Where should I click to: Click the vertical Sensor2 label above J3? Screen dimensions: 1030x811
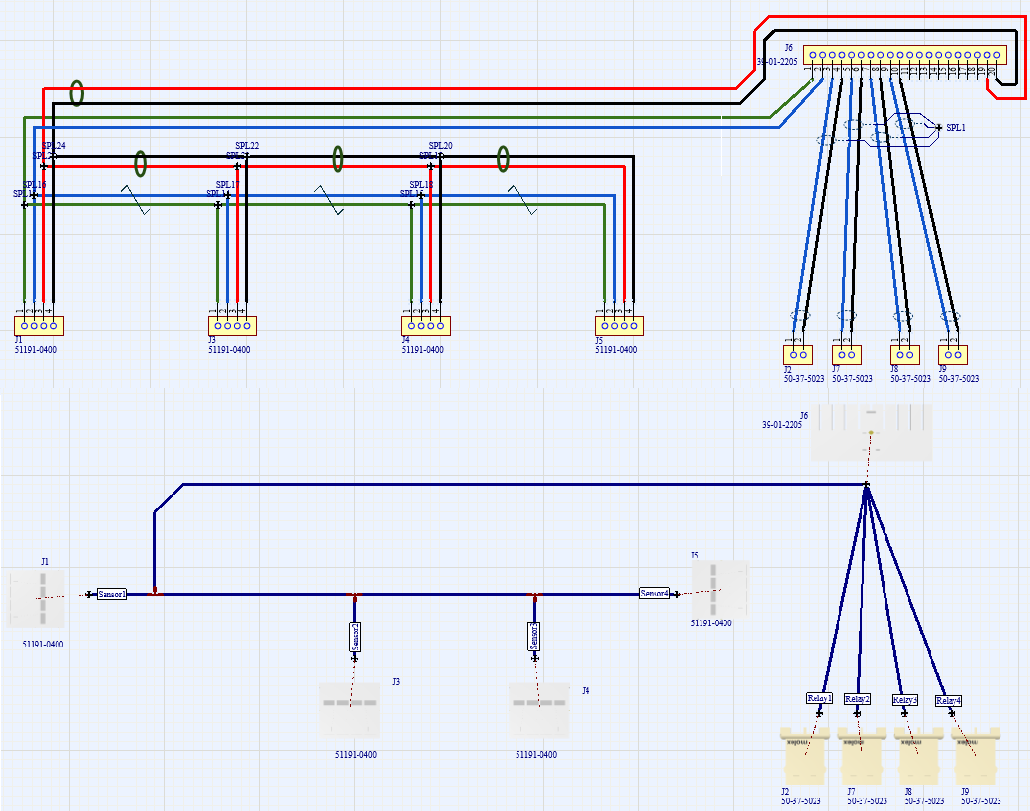pyautogui.click(x=355, y=636)
